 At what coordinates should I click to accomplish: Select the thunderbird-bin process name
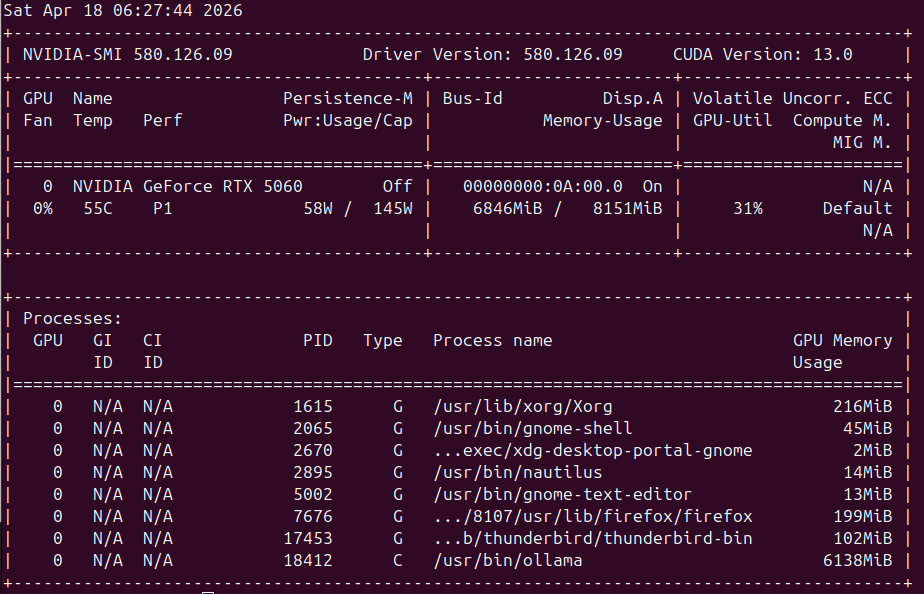[x=592, y=538]
